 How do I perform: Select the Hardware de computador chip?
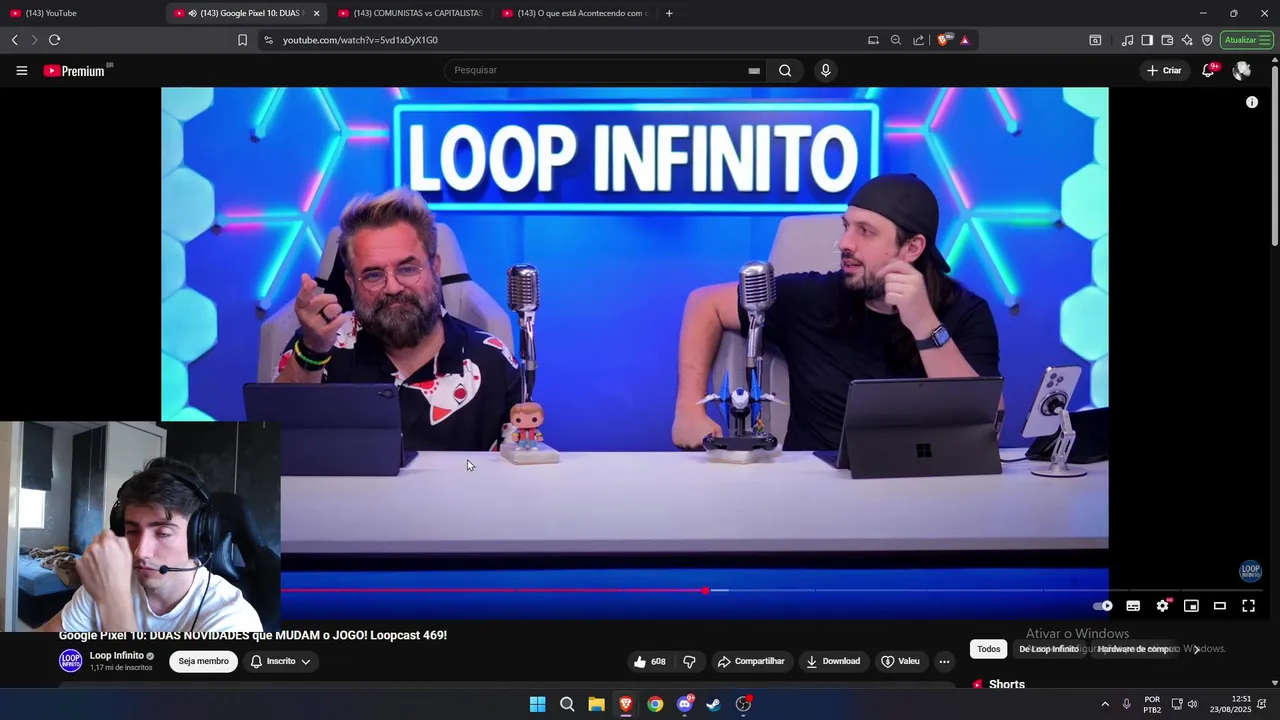(1136, 649)
